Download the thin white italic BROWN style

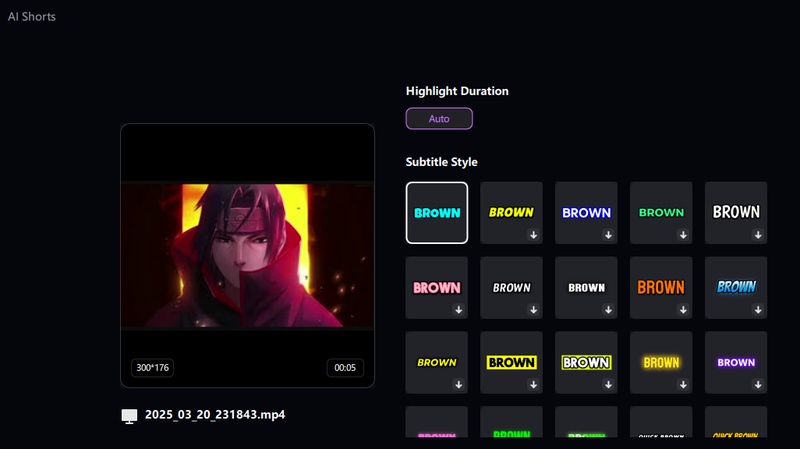tap(534, 310)
